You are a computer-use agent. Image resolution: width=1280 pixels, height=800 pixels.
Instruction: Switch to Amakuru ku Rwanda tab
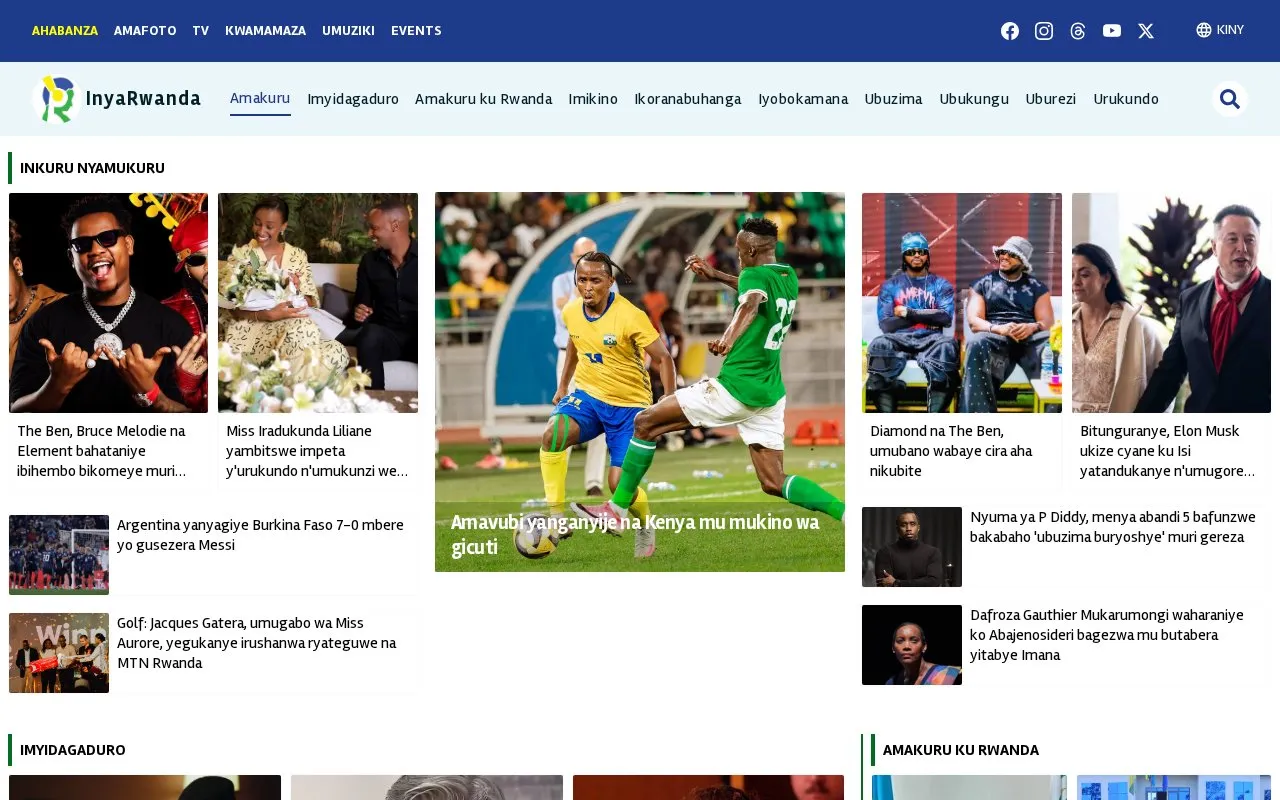484,99
